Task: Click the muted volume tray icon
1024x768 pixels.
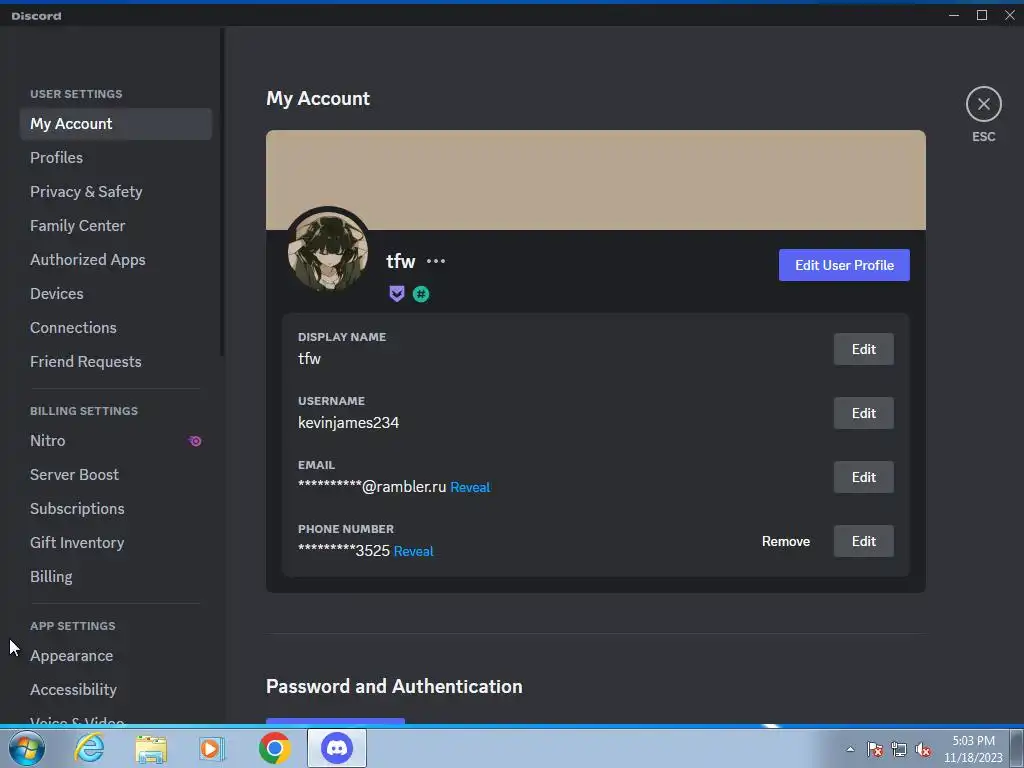Action: pyautogui.click(x=923, y=749)
